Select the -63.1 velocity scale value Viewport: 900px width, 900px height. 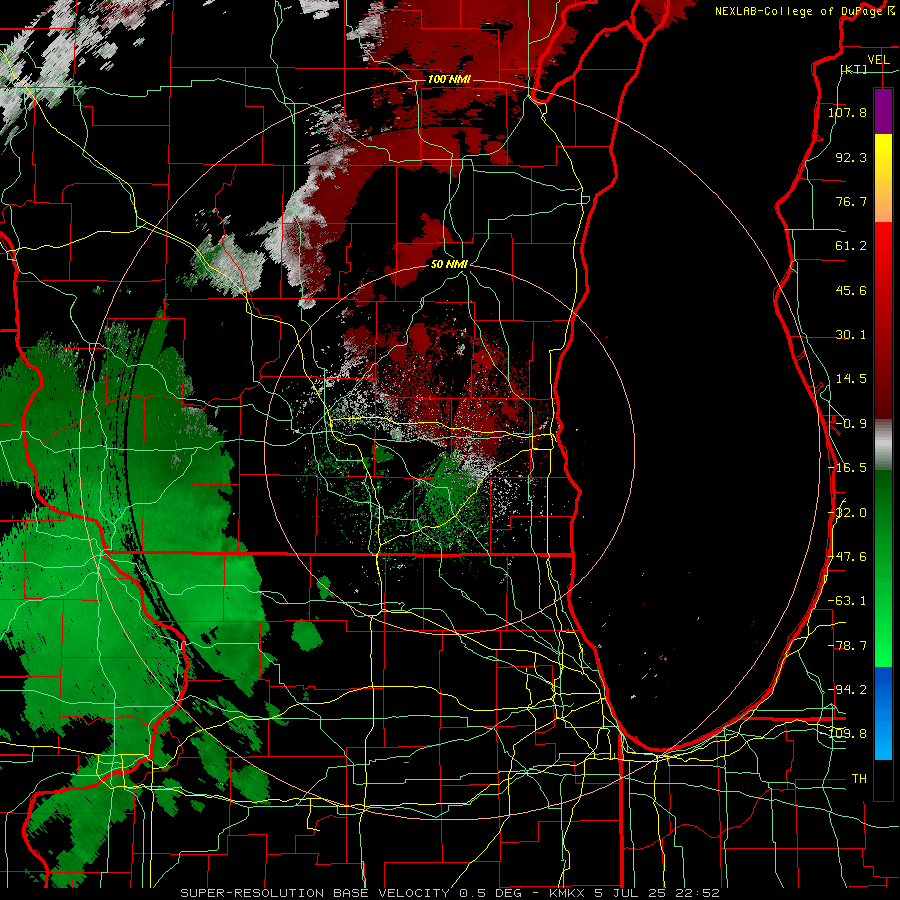point(847,601)
